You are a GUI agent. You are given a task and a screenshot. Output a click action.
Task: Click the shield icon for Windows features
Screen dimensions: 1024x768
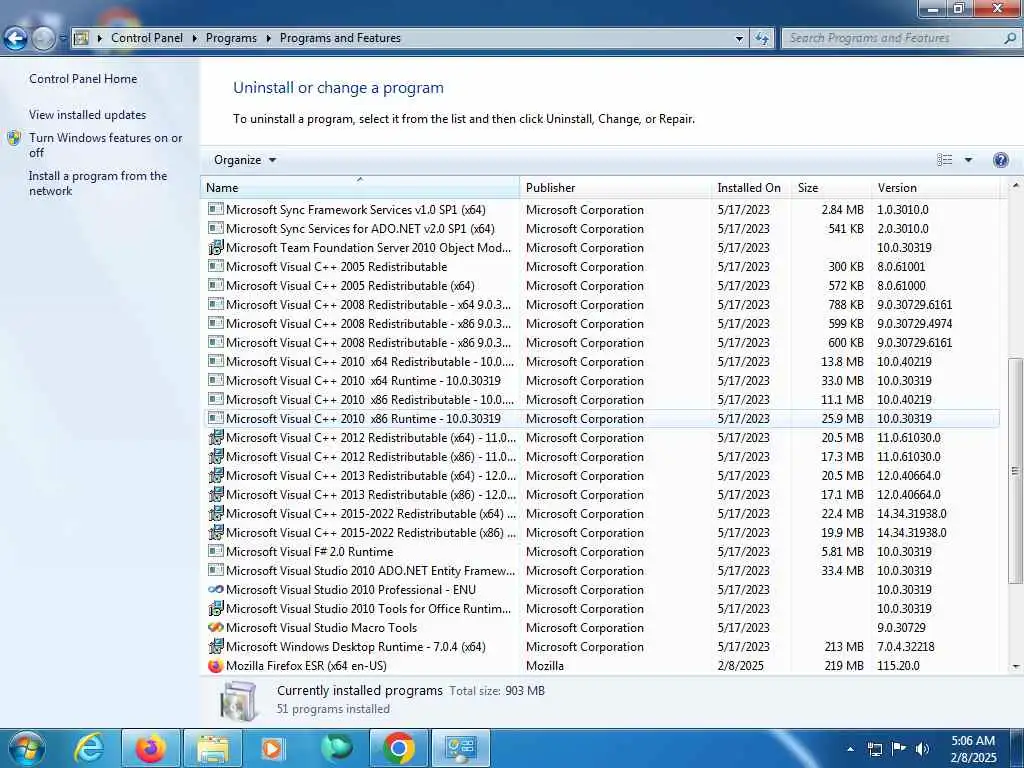(x=14, y=138)
